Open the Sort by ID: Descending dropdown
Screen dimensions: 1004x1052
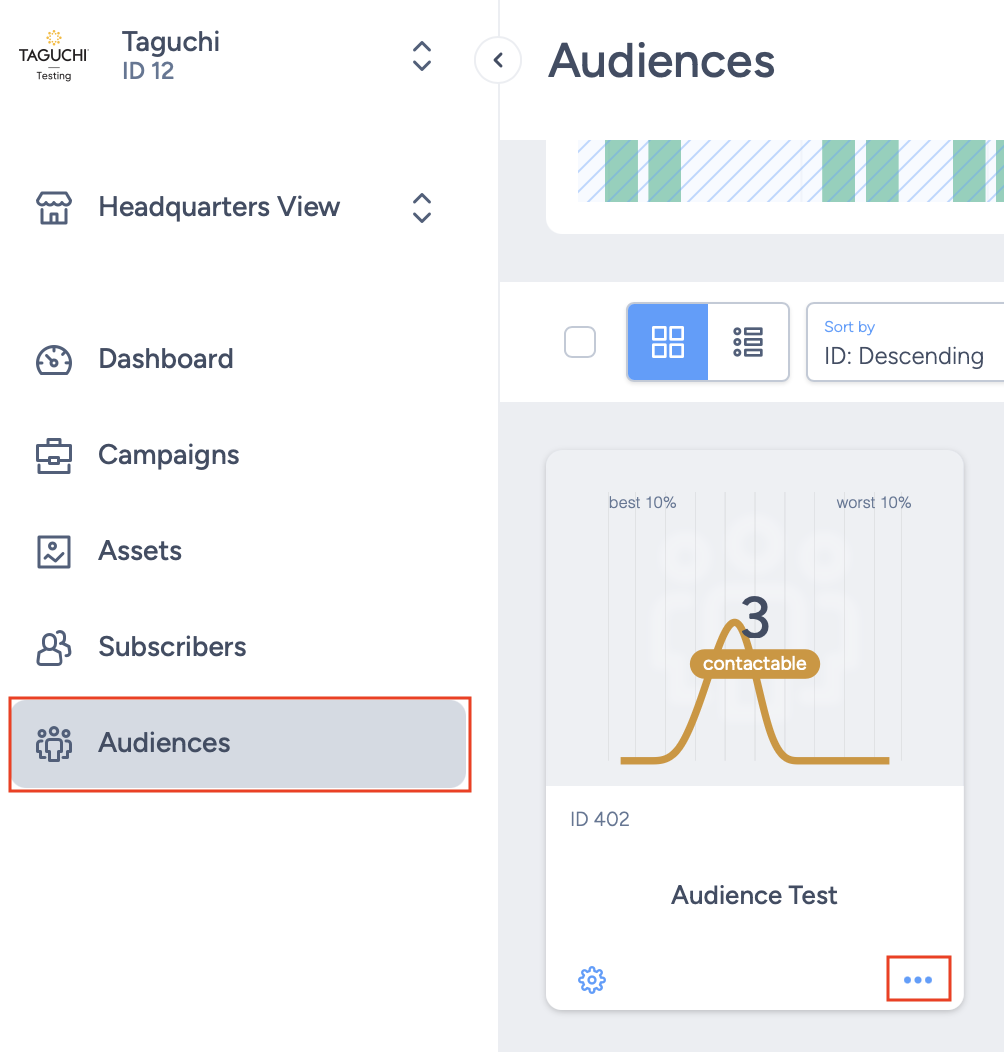pyautogui.click(x=920, y=342)
